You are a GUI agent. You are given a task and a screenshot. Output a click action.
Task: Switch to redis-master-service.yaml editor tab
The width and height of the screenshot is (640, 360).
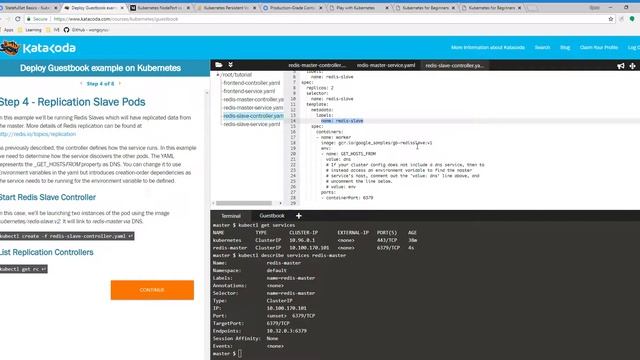(x=386, y=65)
